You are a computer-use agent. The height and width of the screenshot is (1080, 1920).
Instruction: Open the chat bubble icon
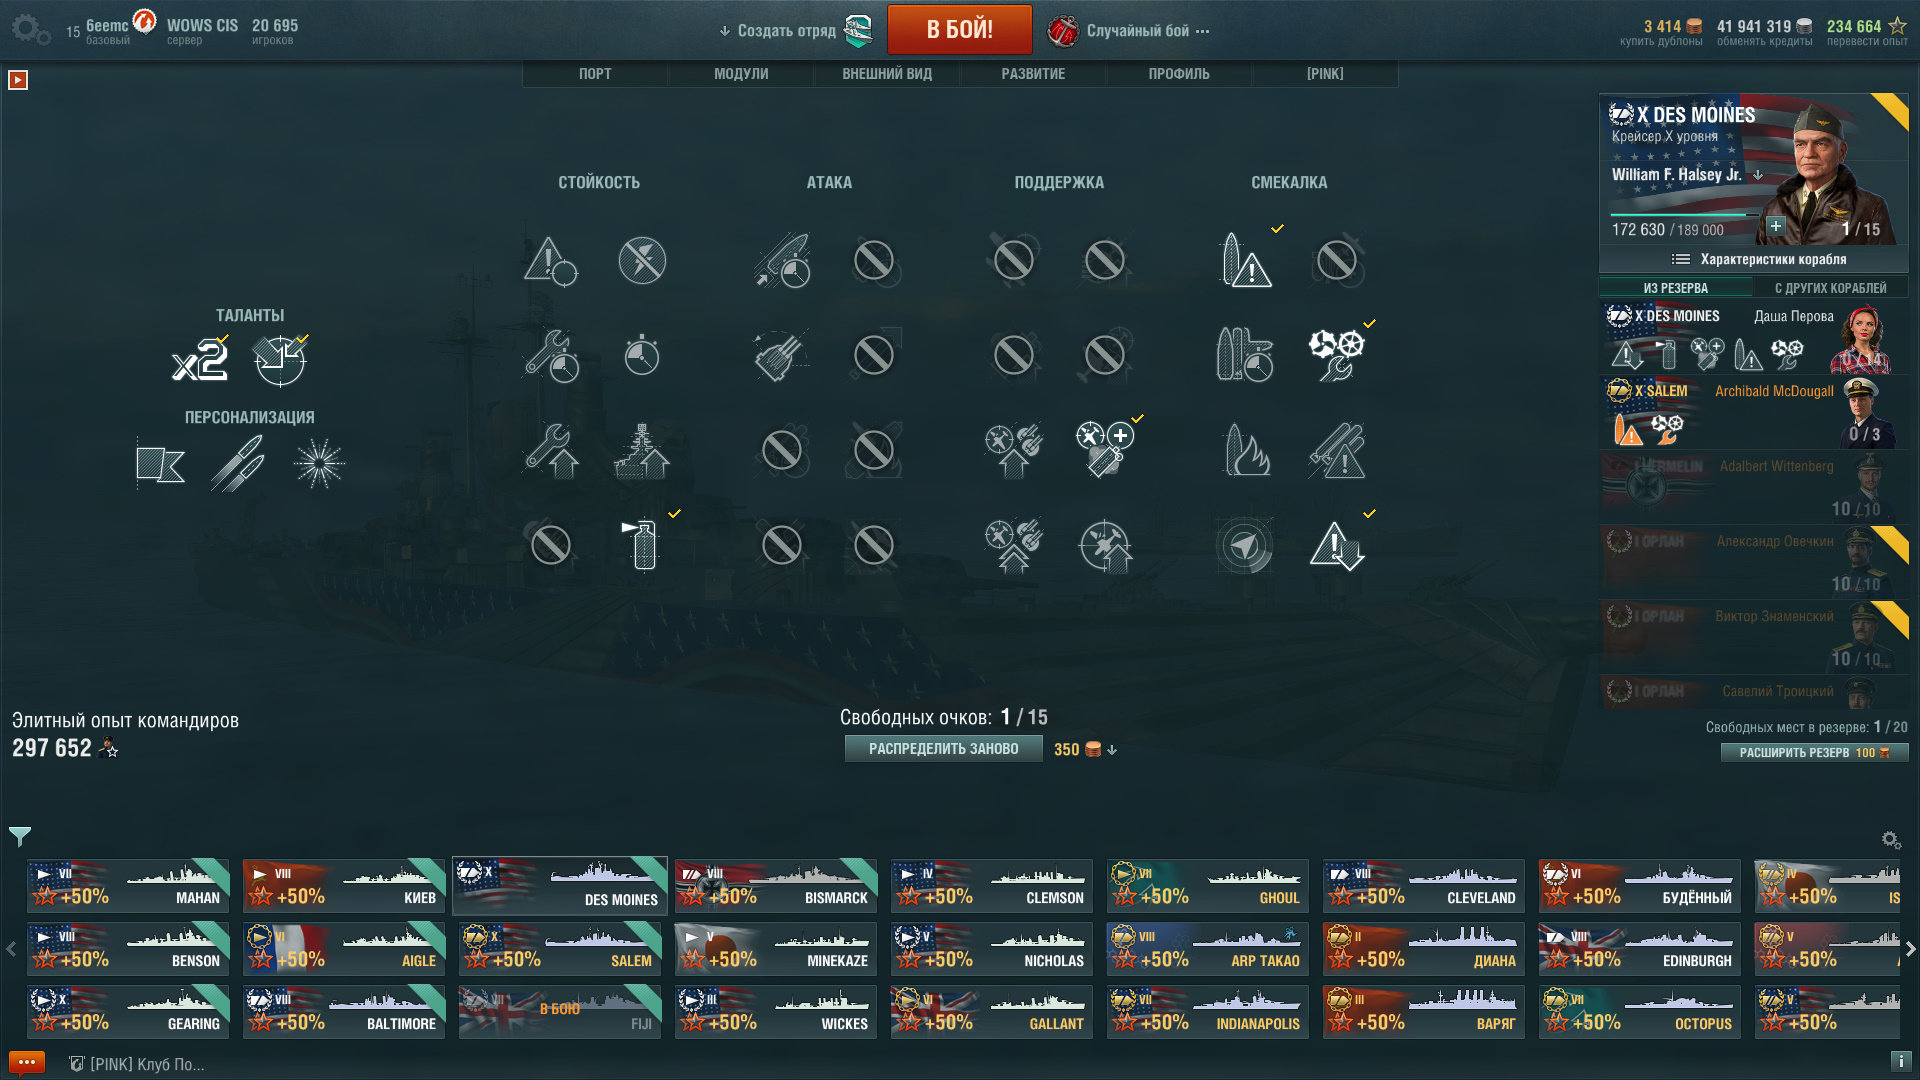point(27,1062)
